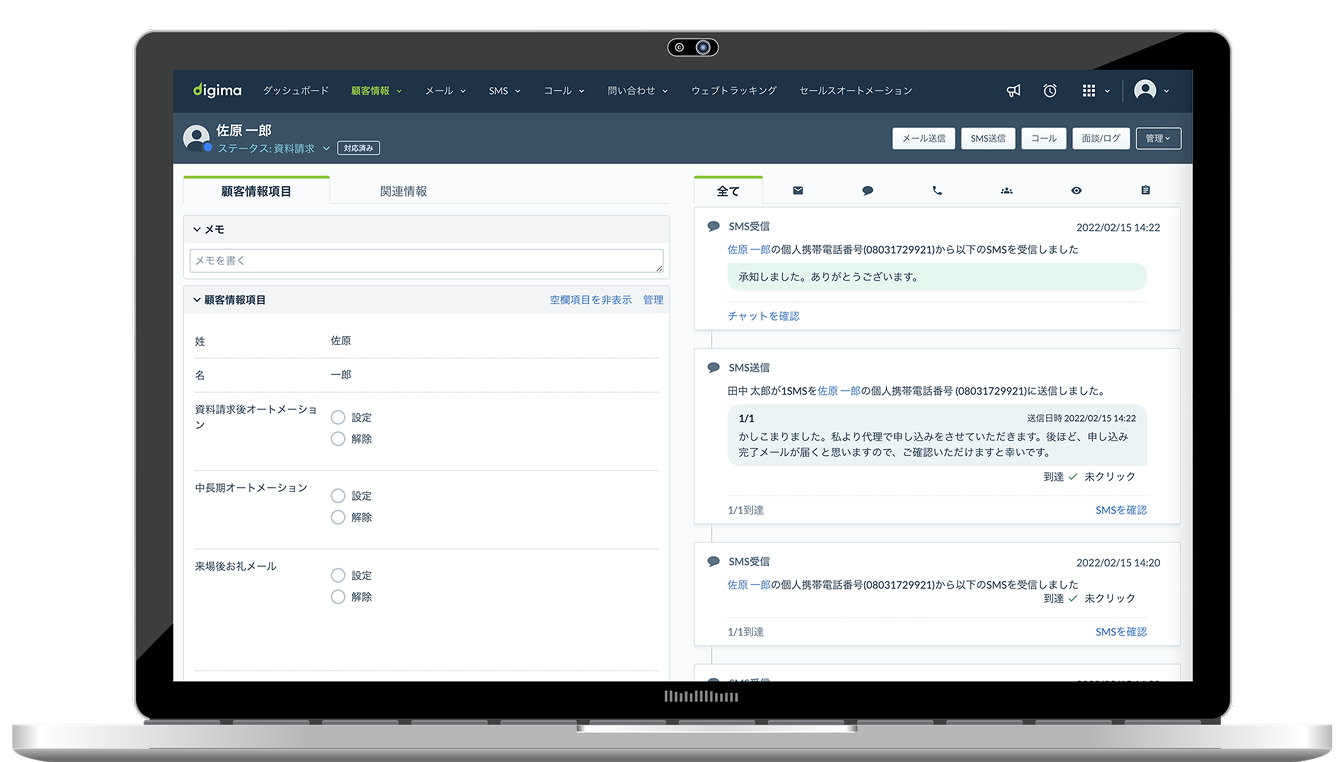The height and width of the screenshot is (762, 1342).
Task: Filter timeline by meetings group icon
Action: tap(1006, 191)
